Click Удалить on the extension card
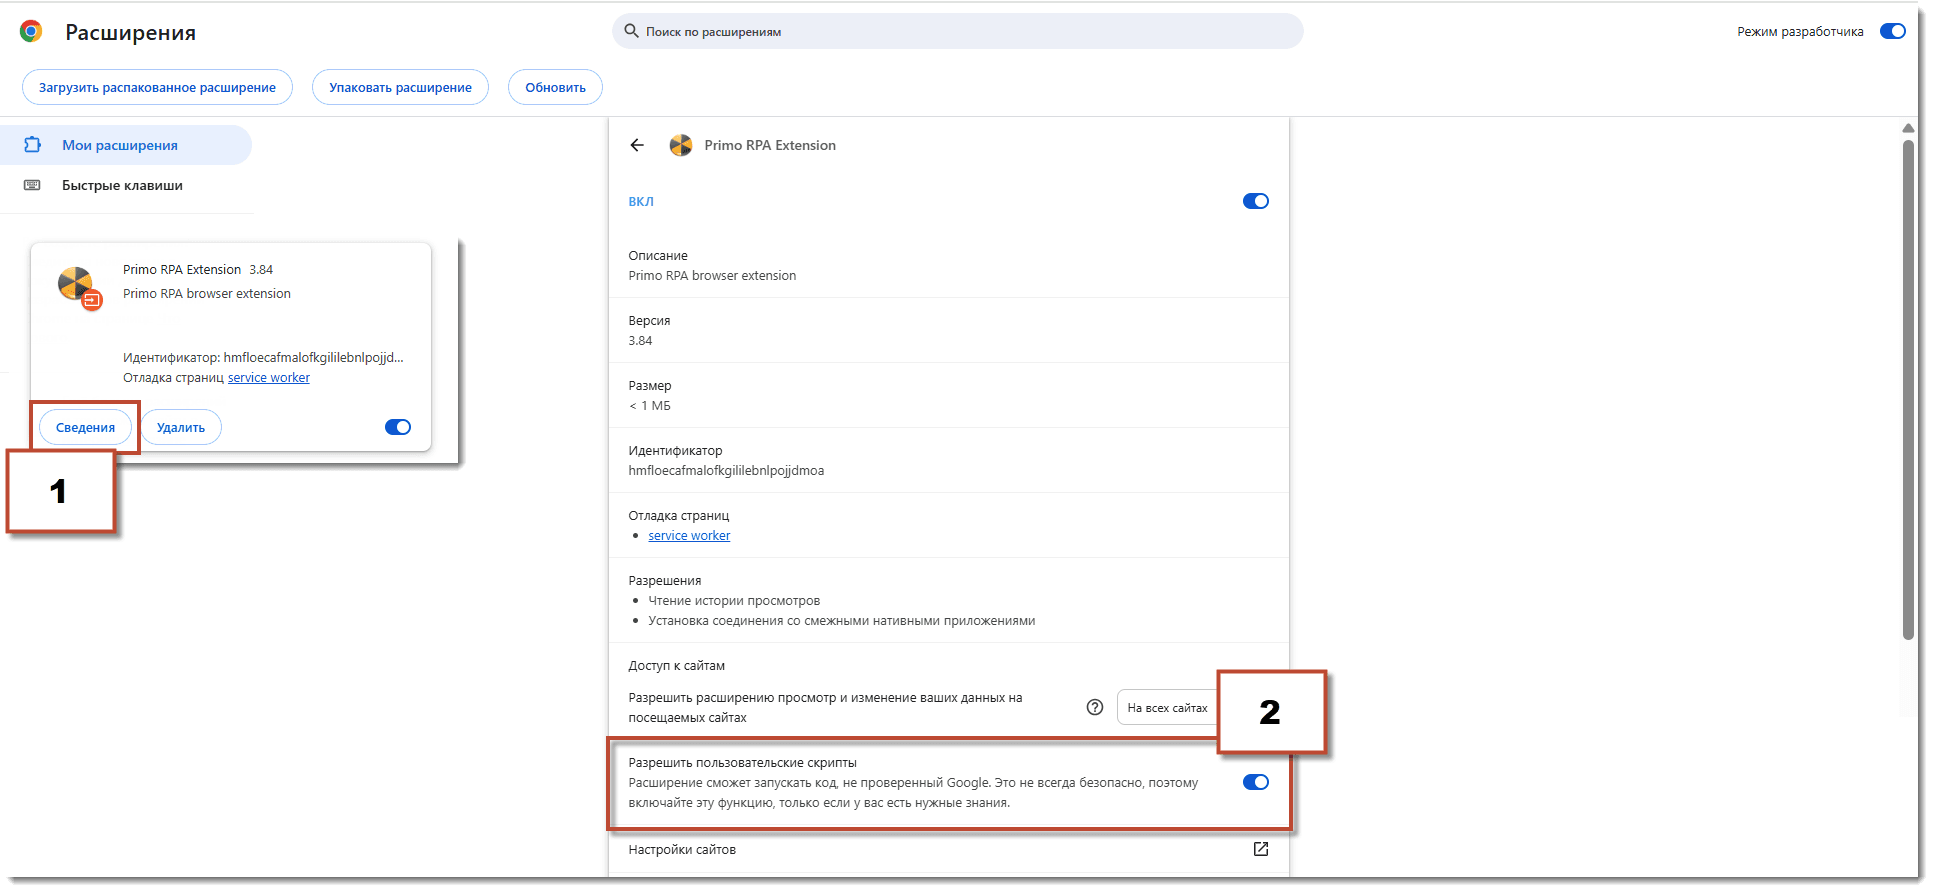Viewport: 1933px width, 892px height. tap(181, 427)
